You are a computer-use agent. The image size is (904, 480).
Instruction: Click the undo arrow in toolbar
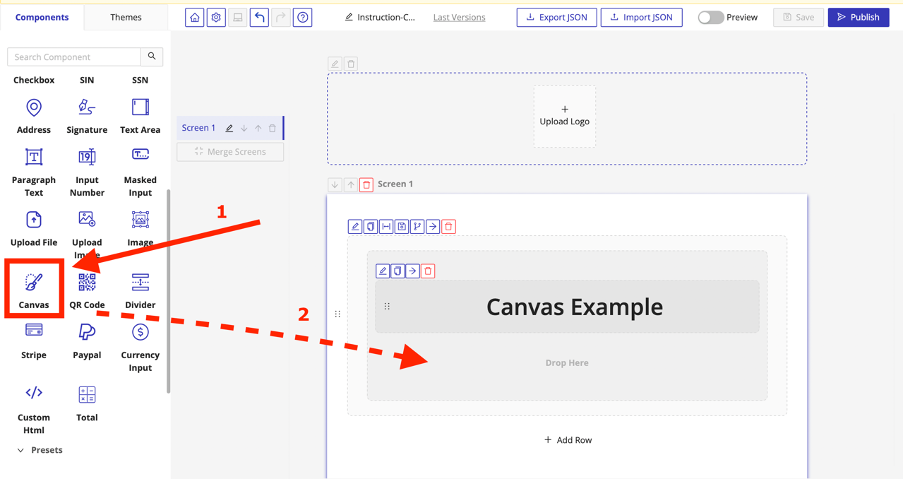pyautogui.click(x=259, y=17)
